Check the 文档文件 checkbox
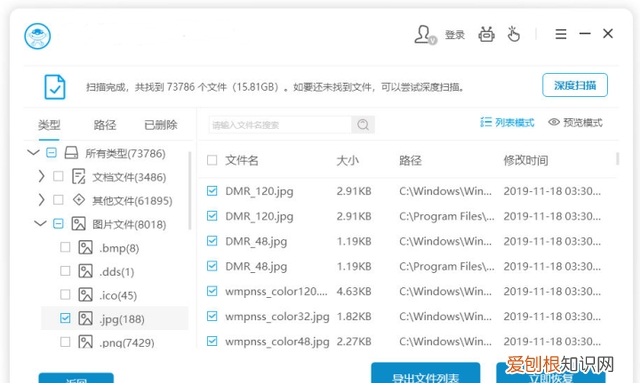640x383 pixels. [58, 176]
